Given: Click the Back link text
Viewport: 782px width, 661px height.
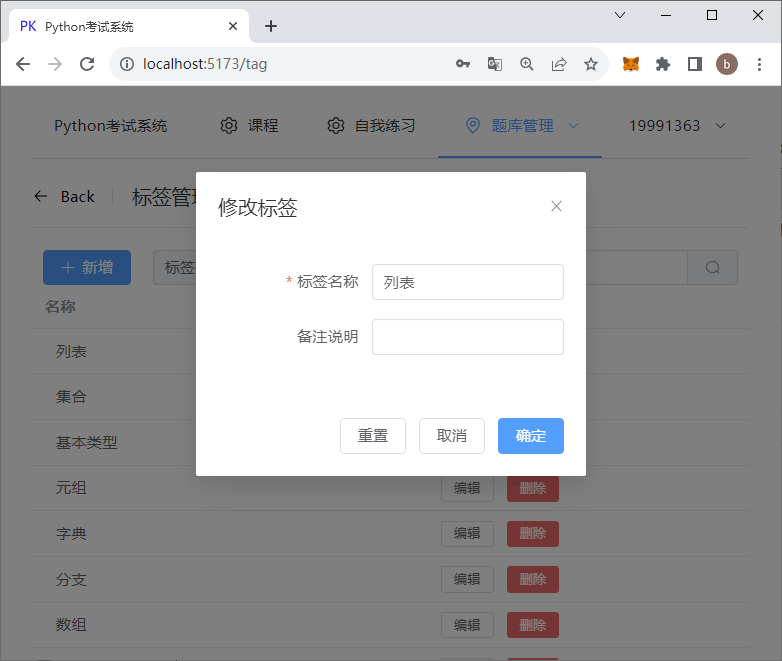Looking at the screenshot, I should click(x=78, y=197).
